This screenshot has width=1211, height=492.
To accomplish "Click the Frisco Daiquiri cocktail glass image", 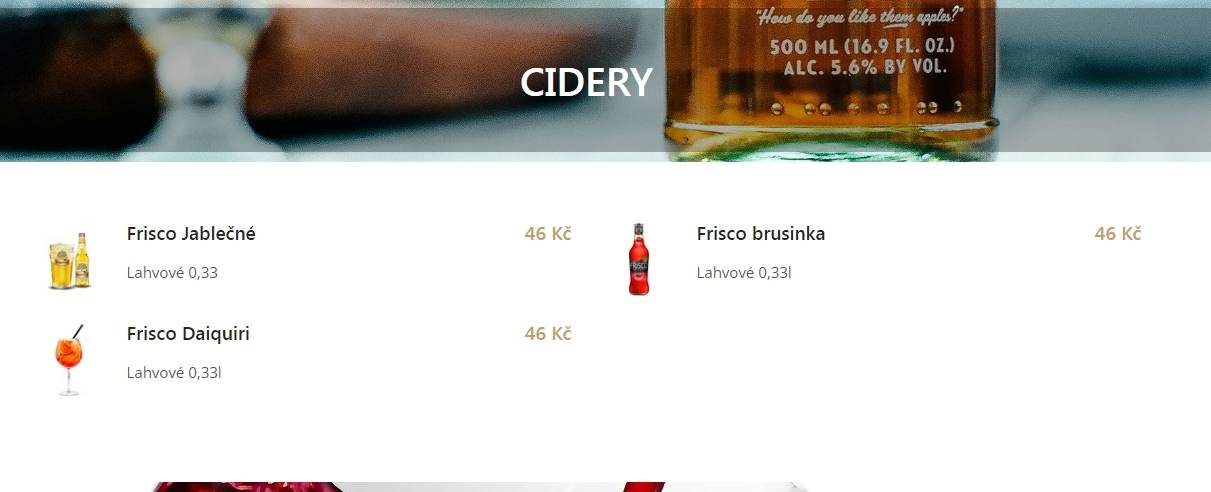I will [x=69, y=360].
